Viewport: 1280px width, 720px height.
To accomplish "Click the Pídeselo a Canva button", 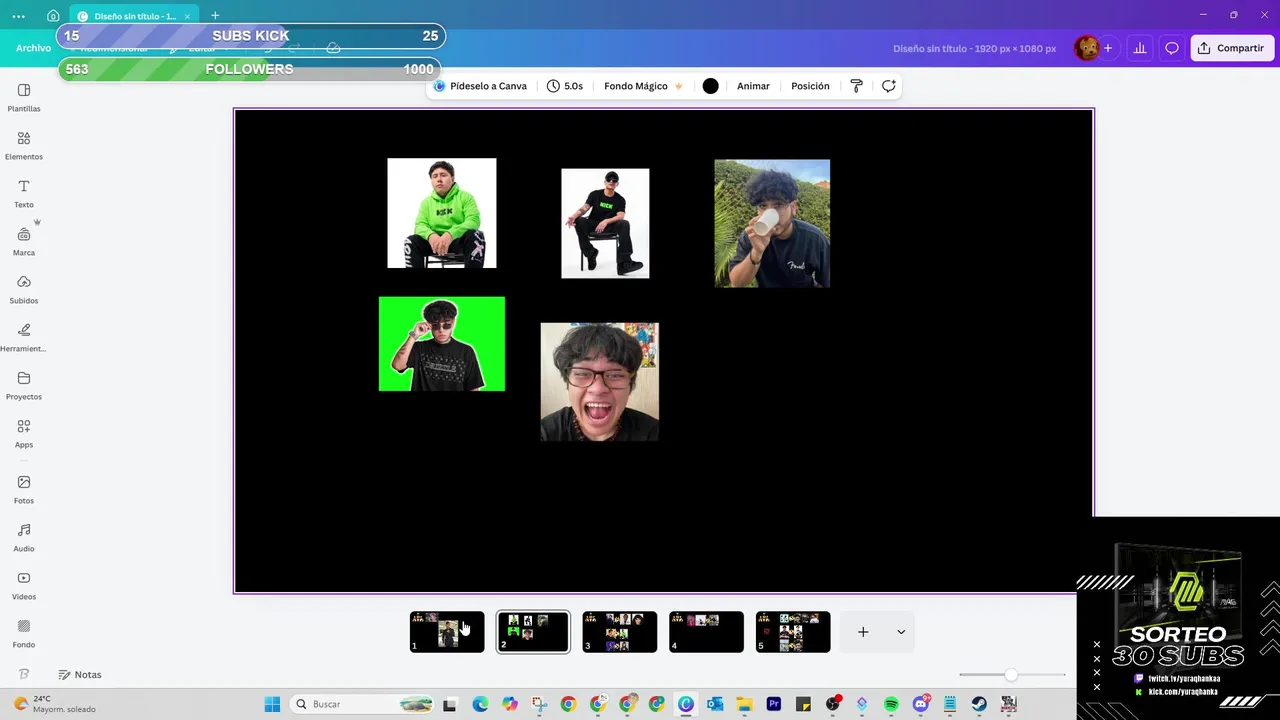I will click(480, 86).
